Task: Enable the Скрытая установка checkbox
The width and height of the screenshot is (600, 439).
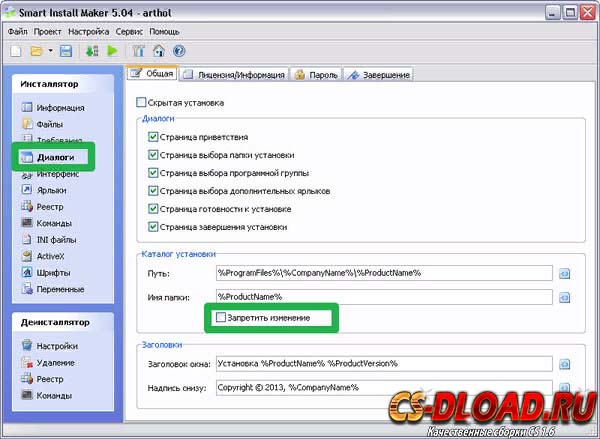Action: click(141, 103)
